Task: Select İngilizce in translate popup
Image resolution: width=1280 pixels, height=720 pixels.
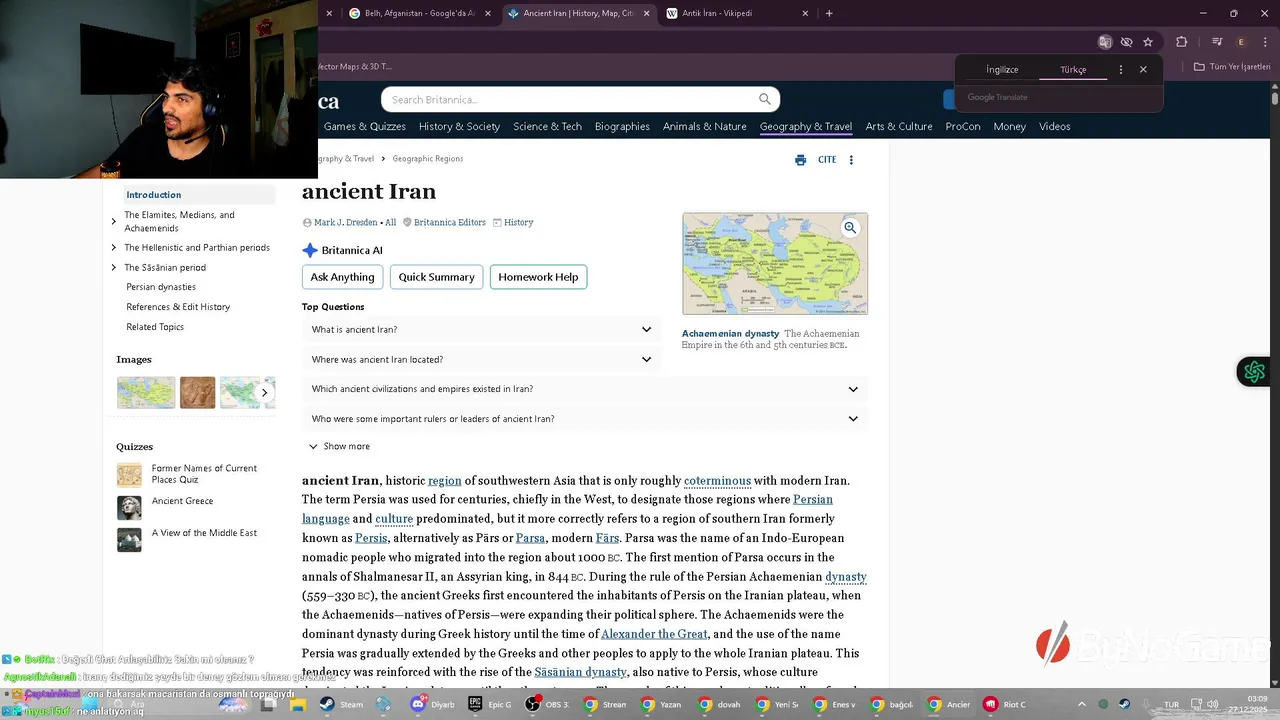Action: [x=1002, y=70]
